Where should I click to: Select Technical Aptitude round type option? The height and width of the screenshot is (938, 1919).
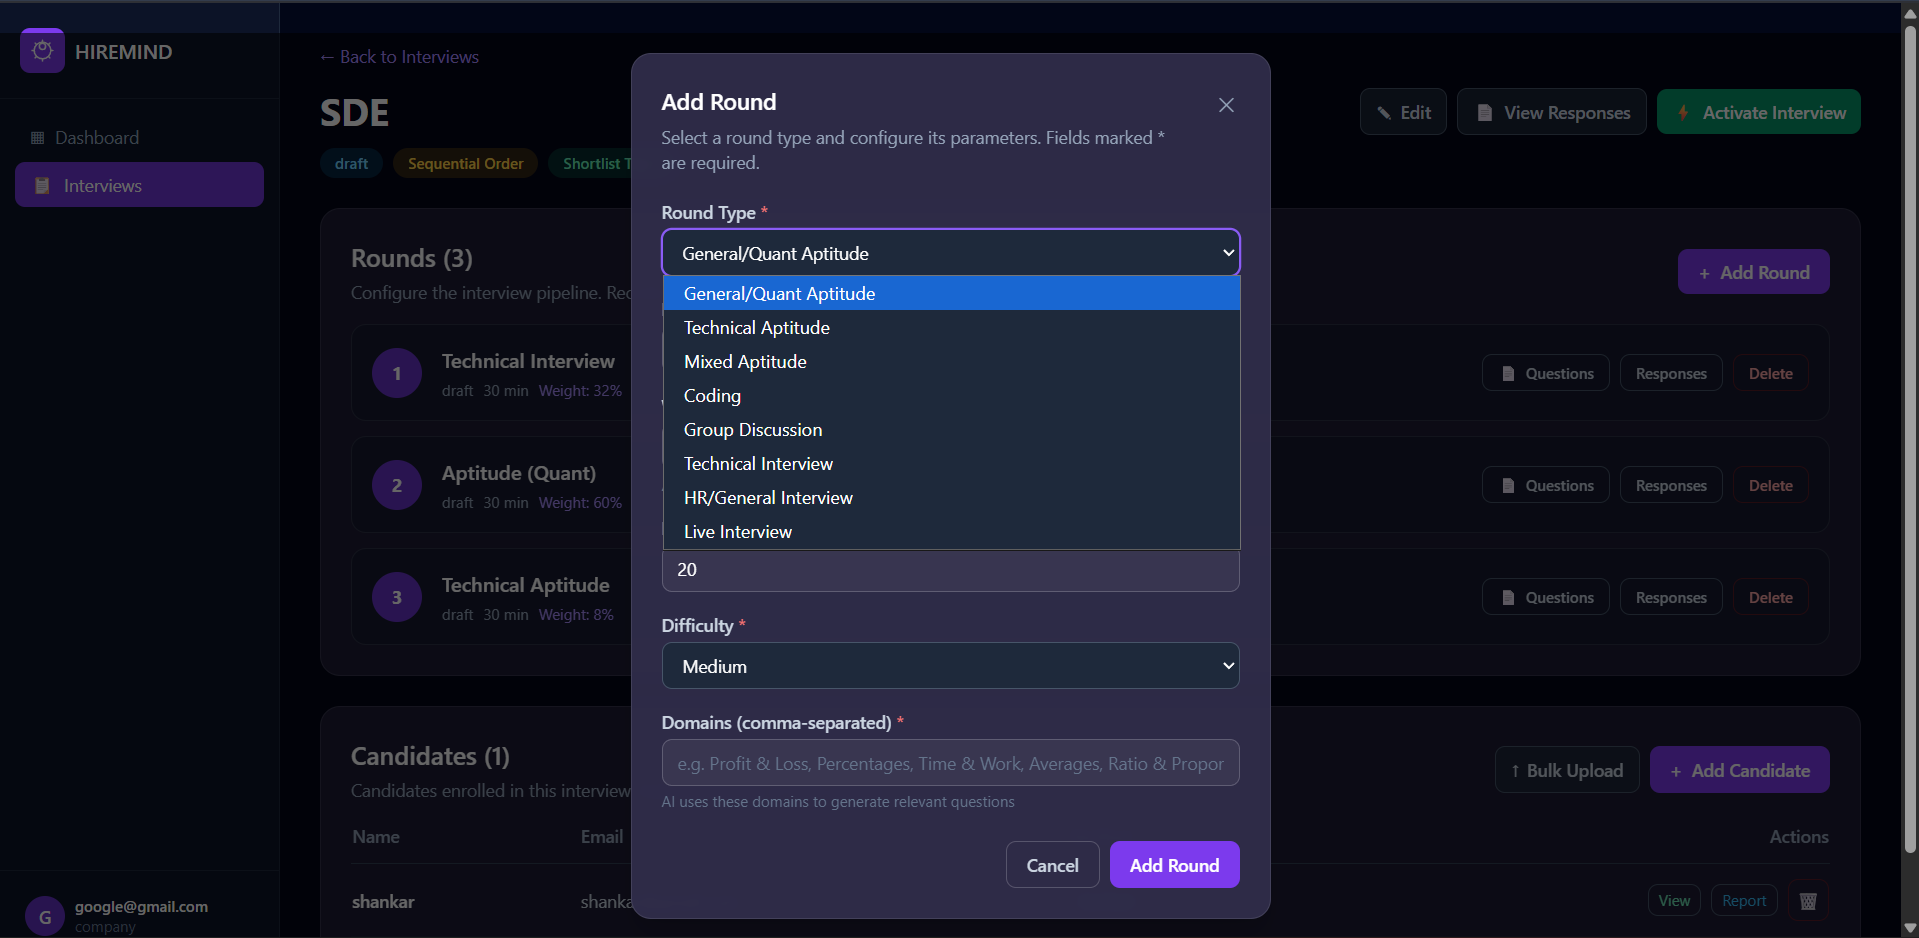pos(757,328)
